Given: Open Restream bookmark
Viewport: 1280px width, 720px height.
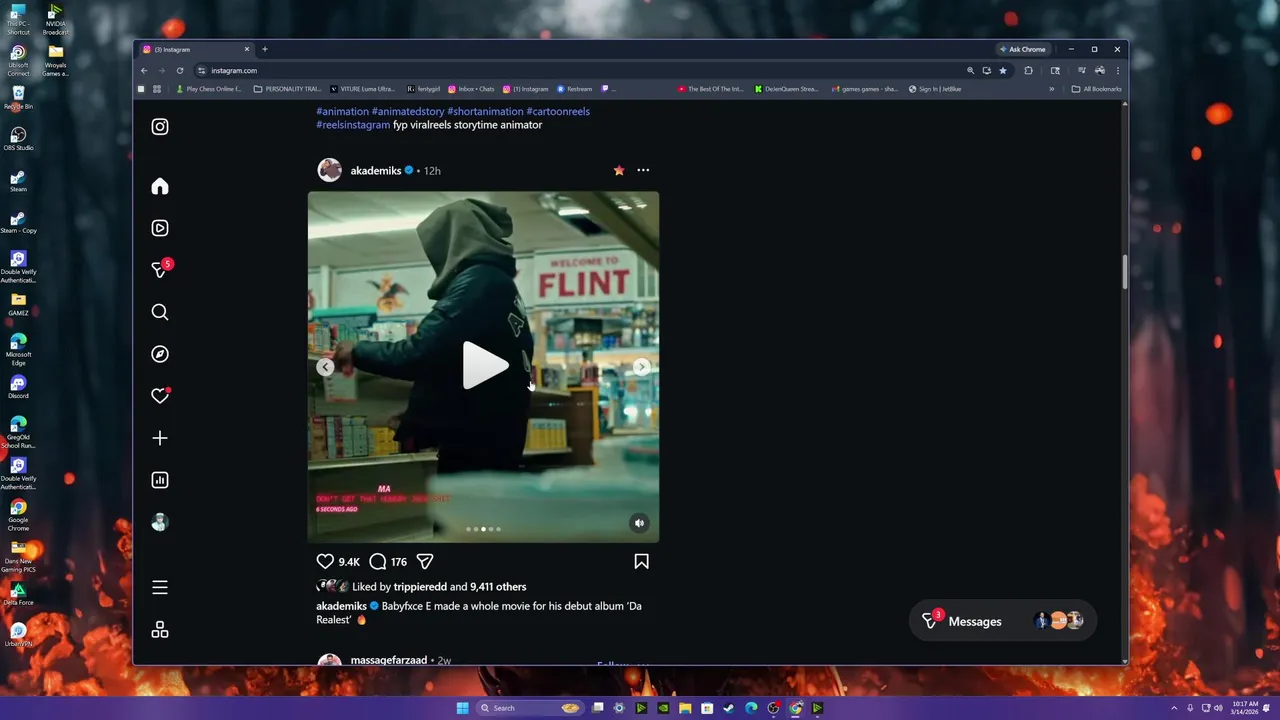Looking at the screenshot, I should (575, 89).
